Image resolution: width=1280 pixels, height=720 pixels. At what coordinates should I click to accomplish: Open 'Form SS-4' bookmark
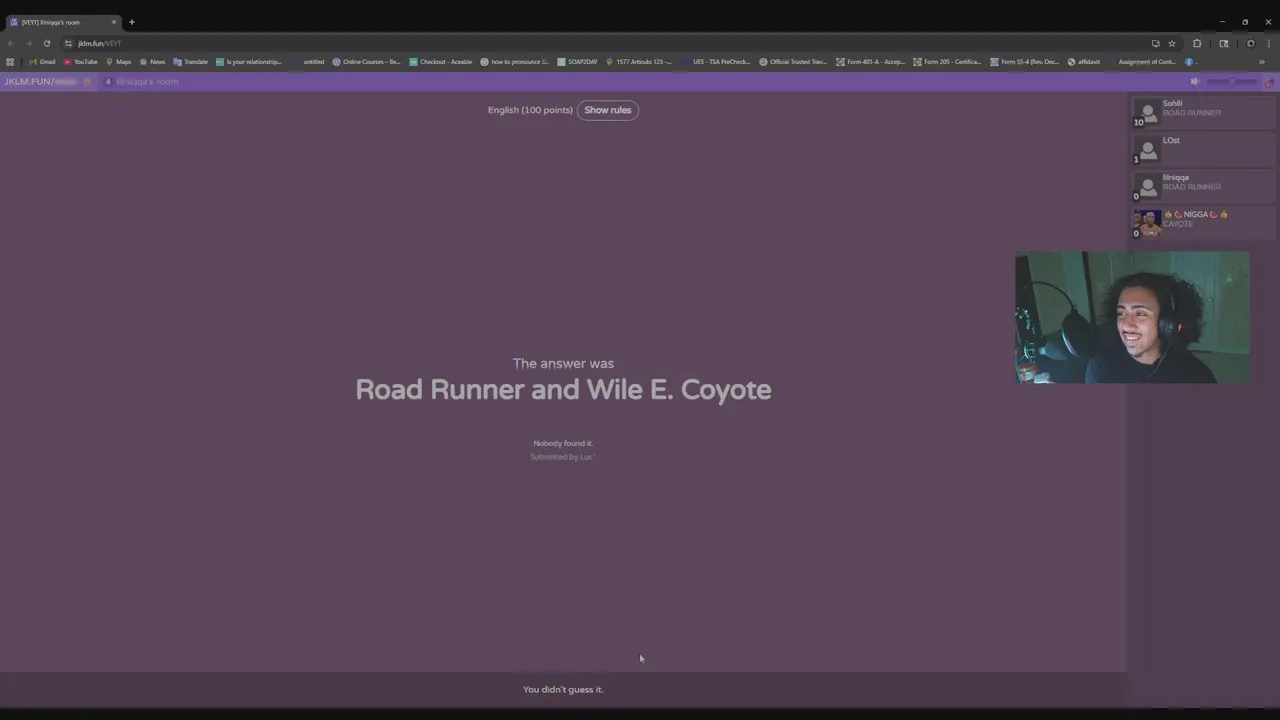(1024, 62)
